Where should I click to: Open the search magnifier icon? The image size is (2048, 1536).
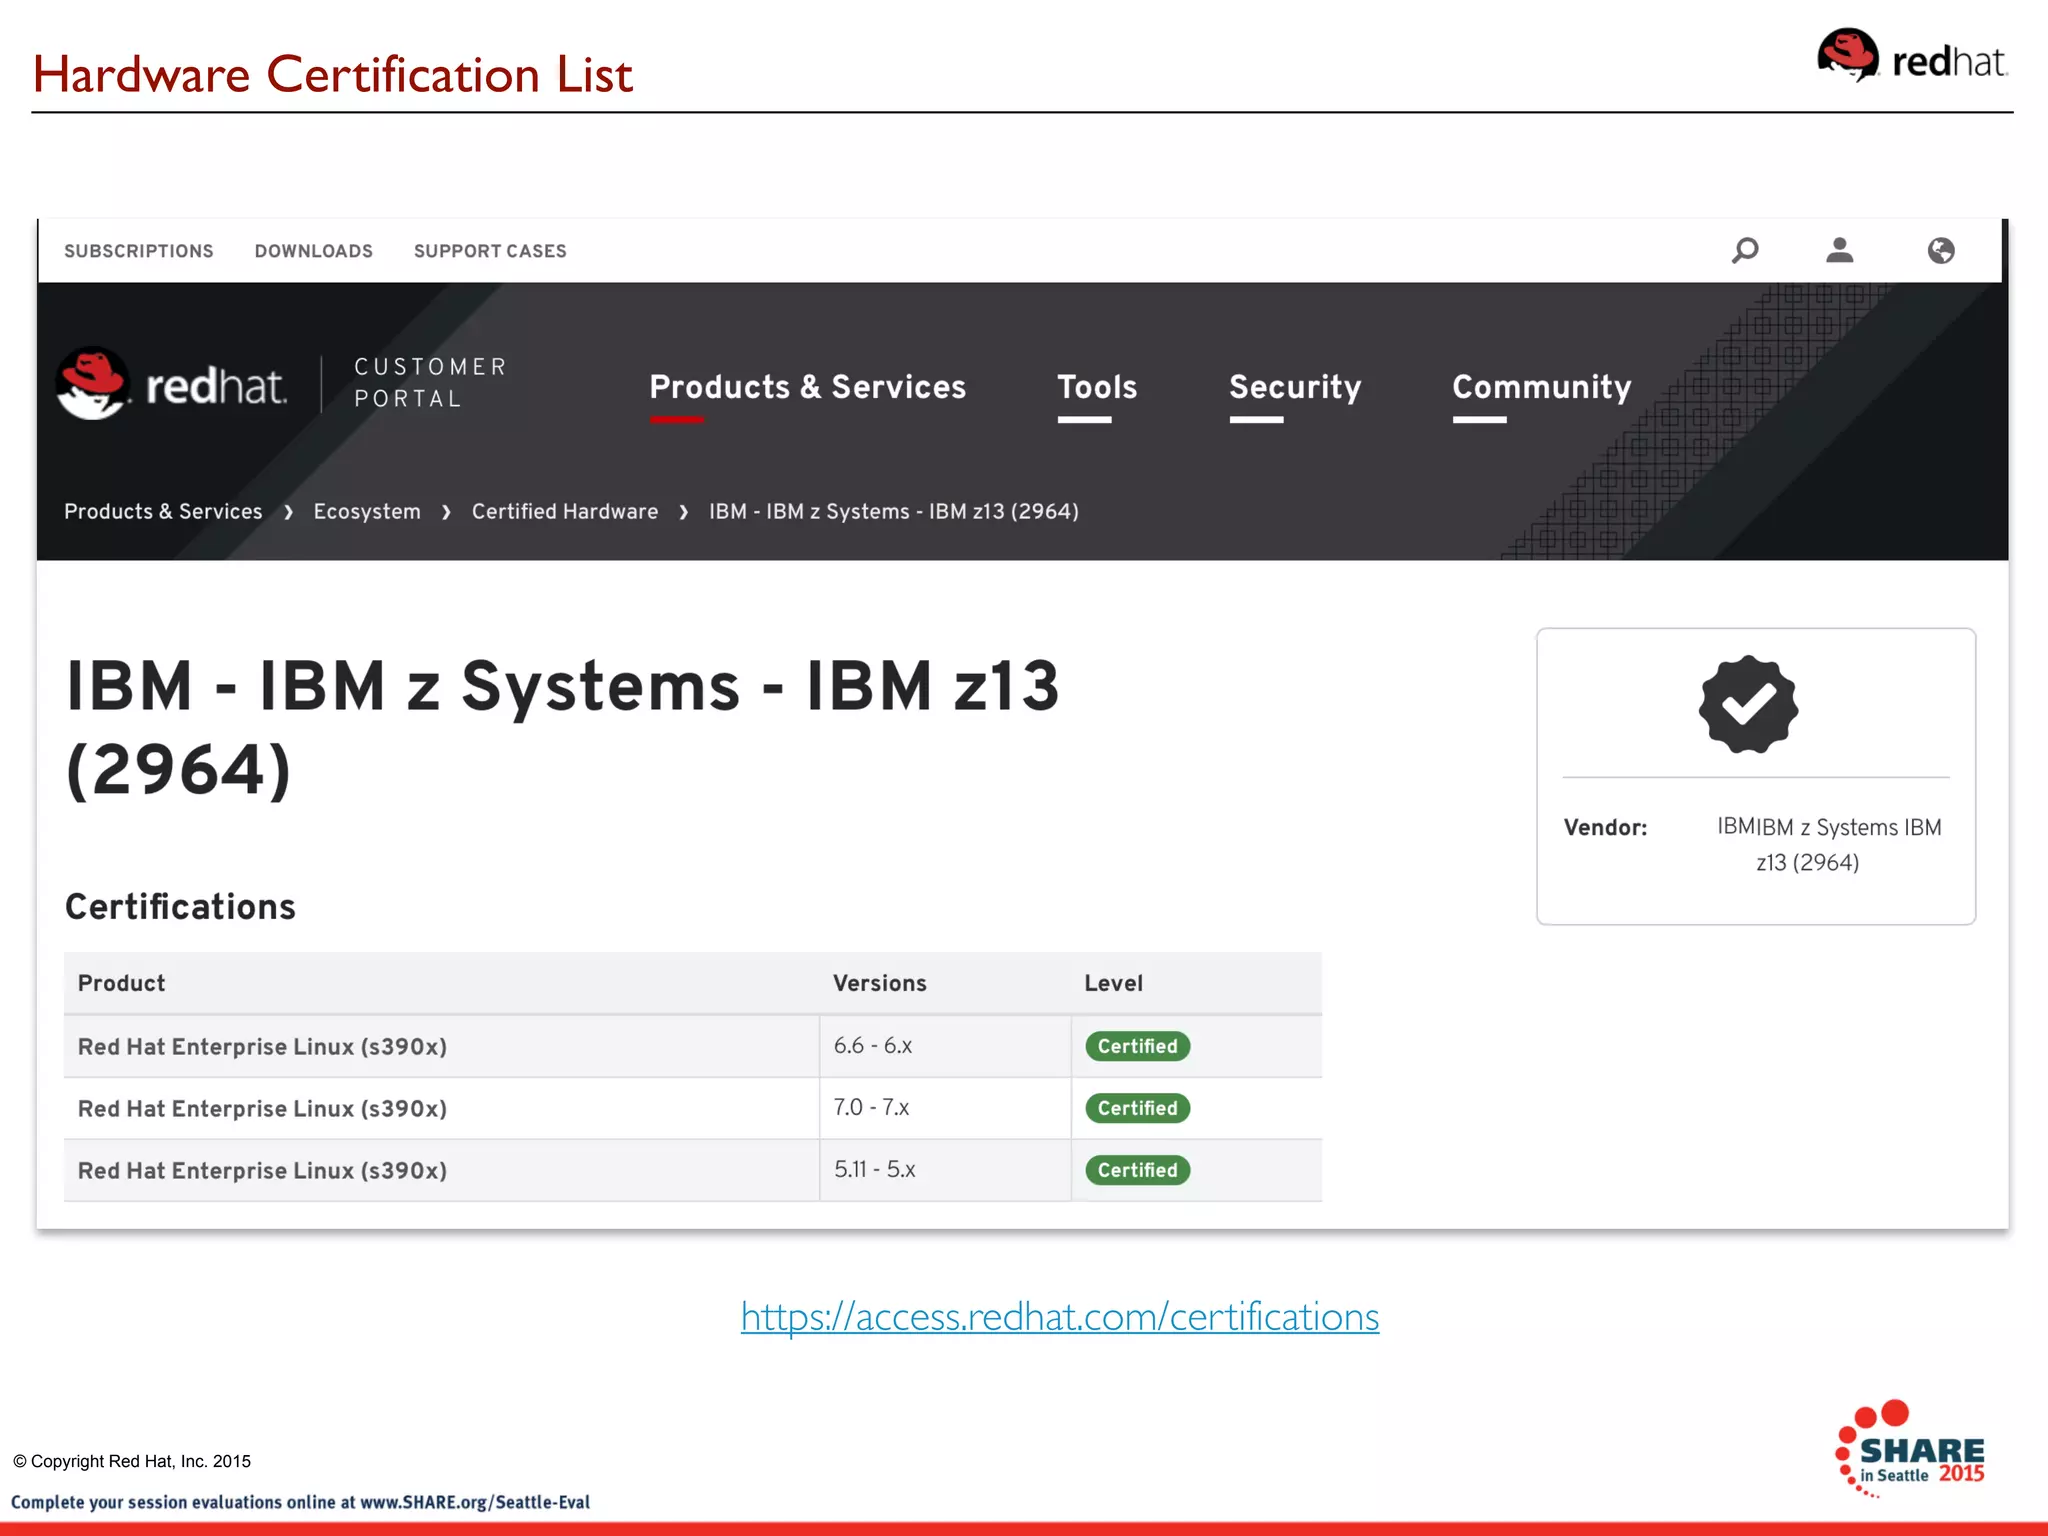[1745, 250]
